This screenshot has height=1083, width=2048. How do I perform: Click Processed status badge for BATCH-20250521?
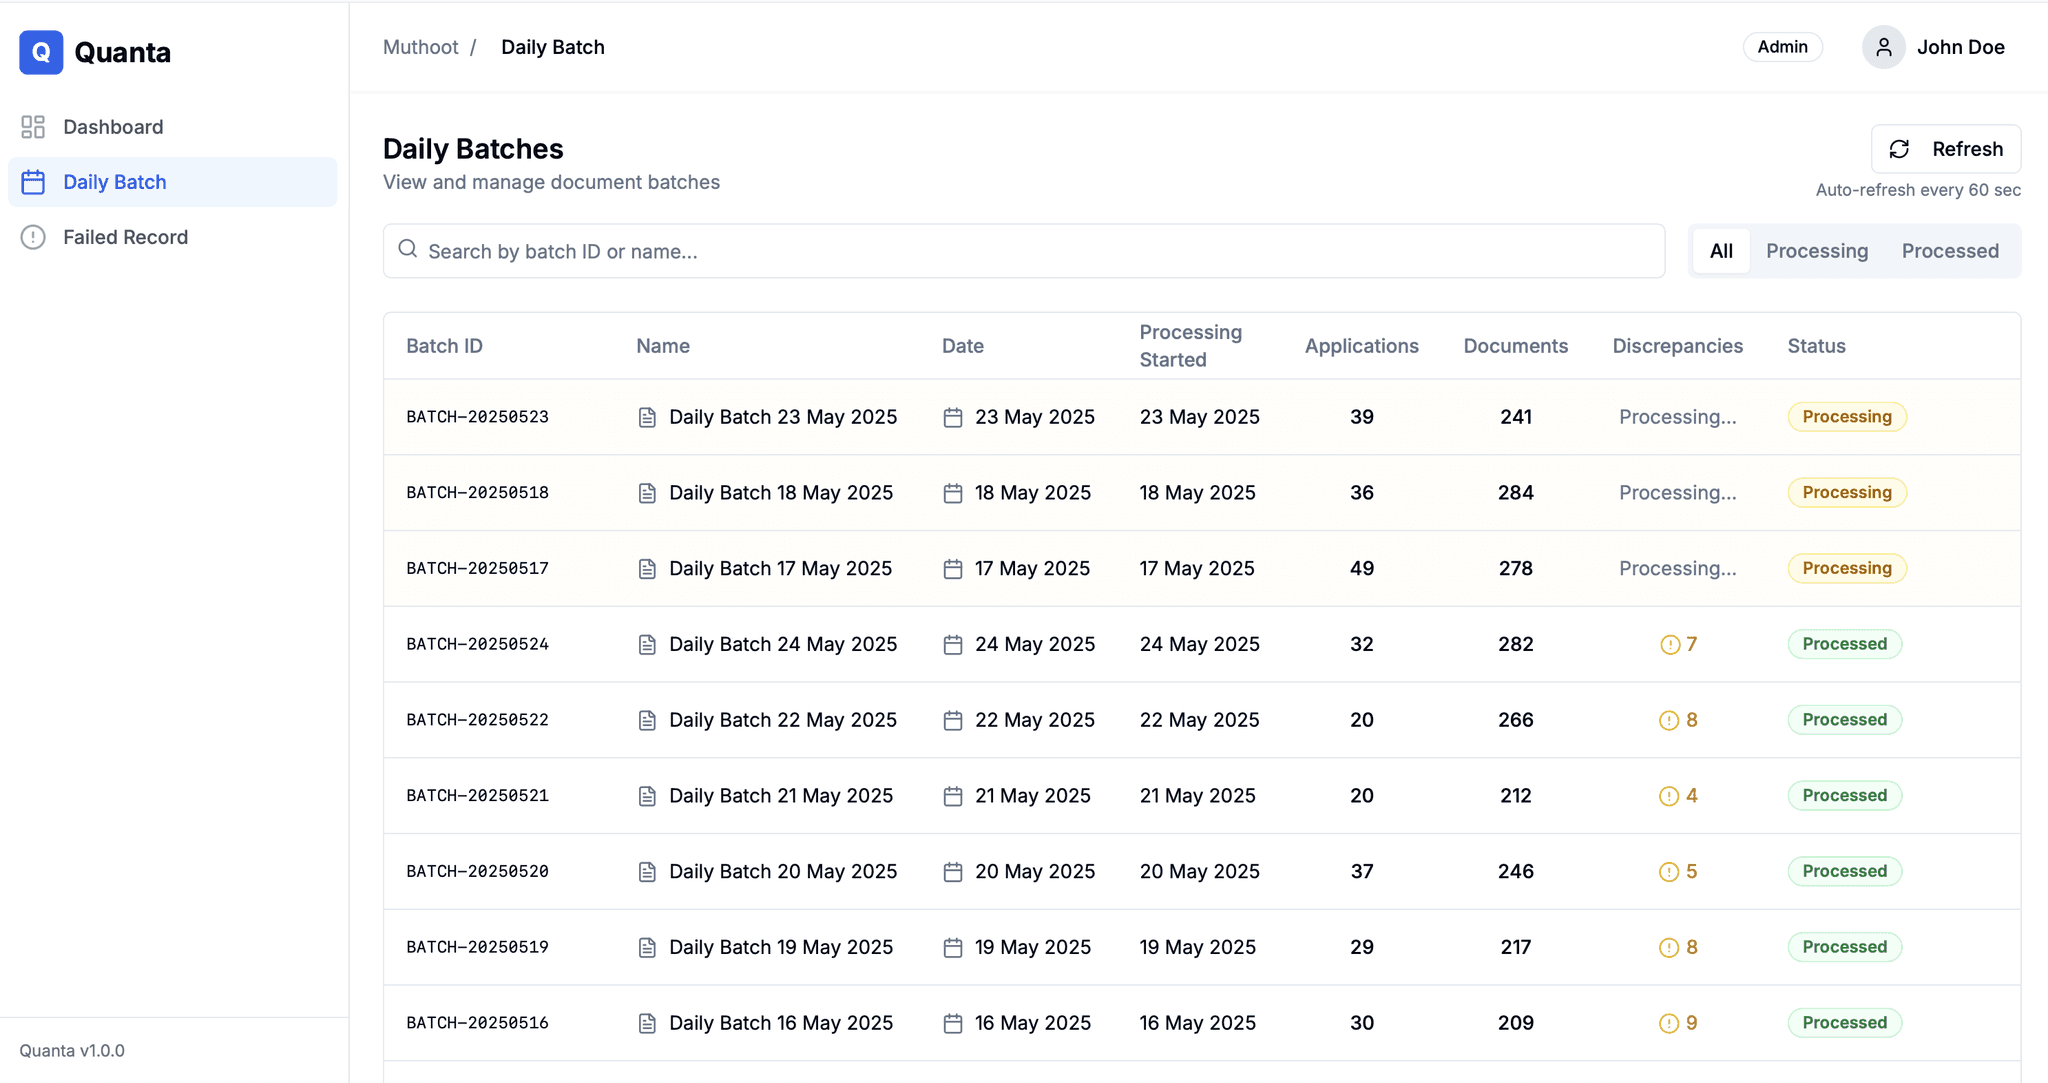click(x=1844, y=796)
